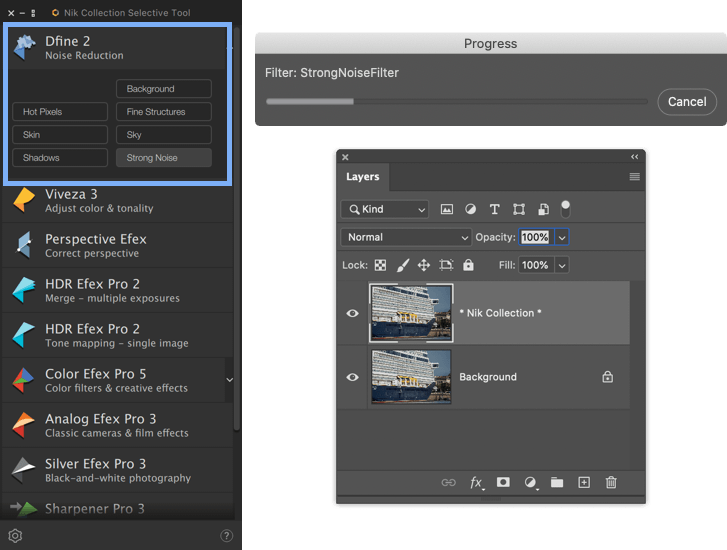The width and height of the screenshot is (727, 550).
Task: Click the link layers icon
Action: [448, 483]
